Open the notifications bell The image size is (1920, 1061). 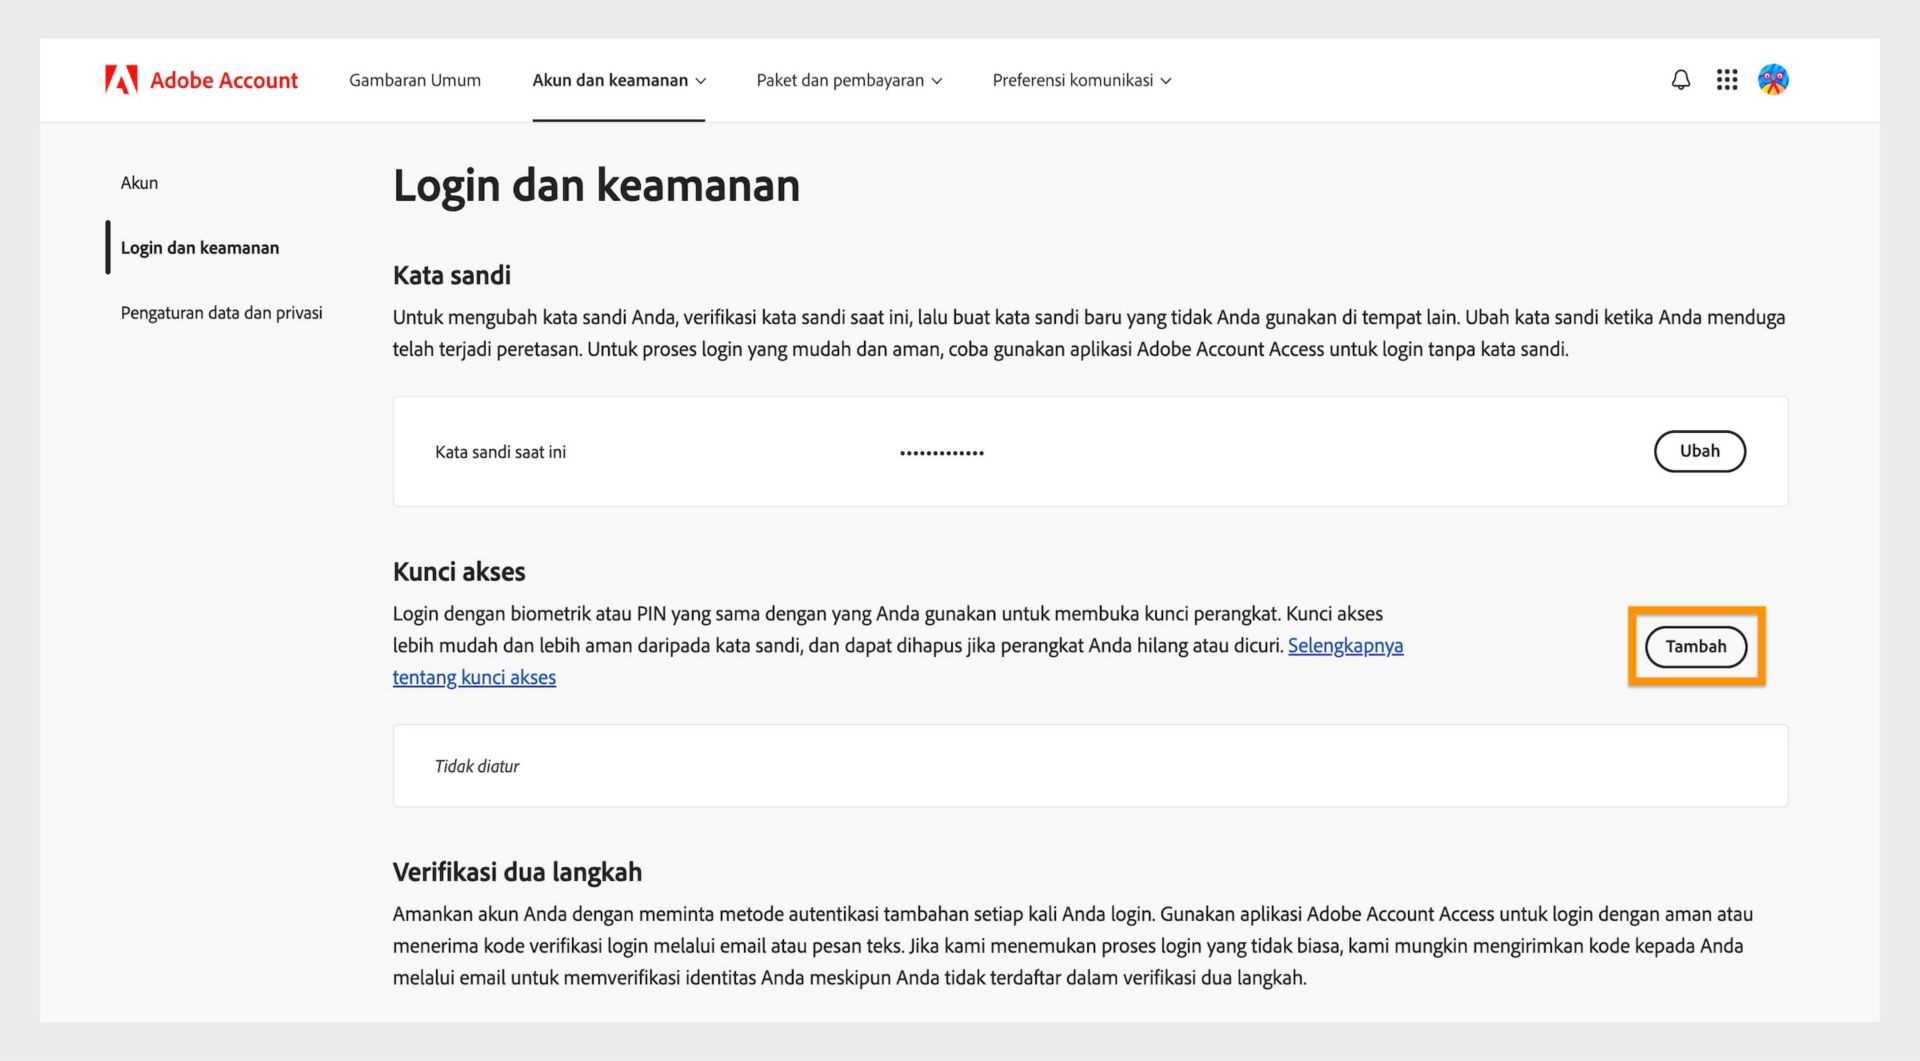point(1681,79)
